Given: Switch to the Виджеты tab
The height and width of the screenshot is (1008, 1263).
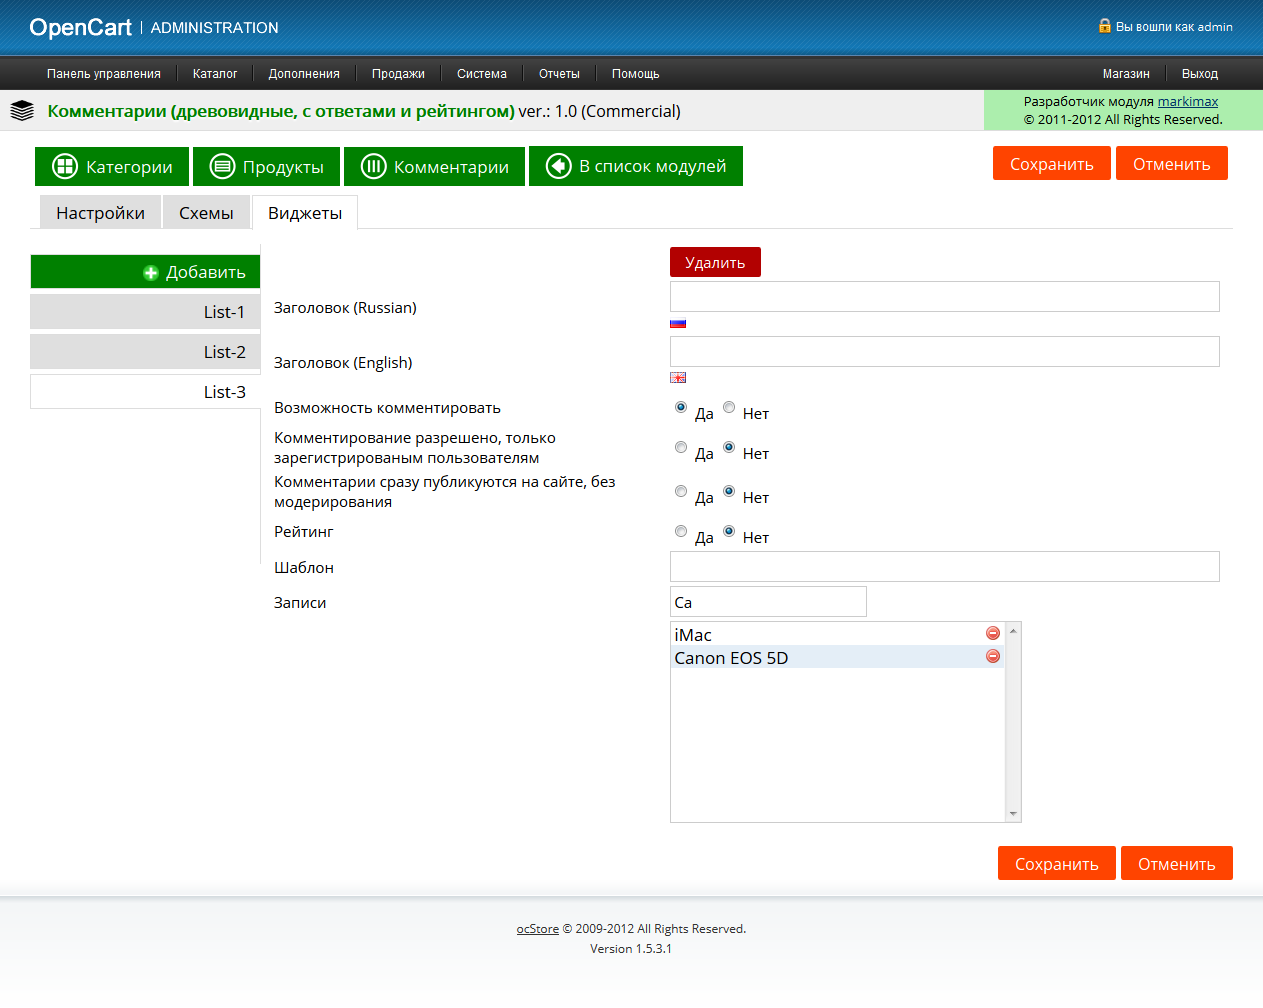Looking at the screenshot, I should click(305, 213).
